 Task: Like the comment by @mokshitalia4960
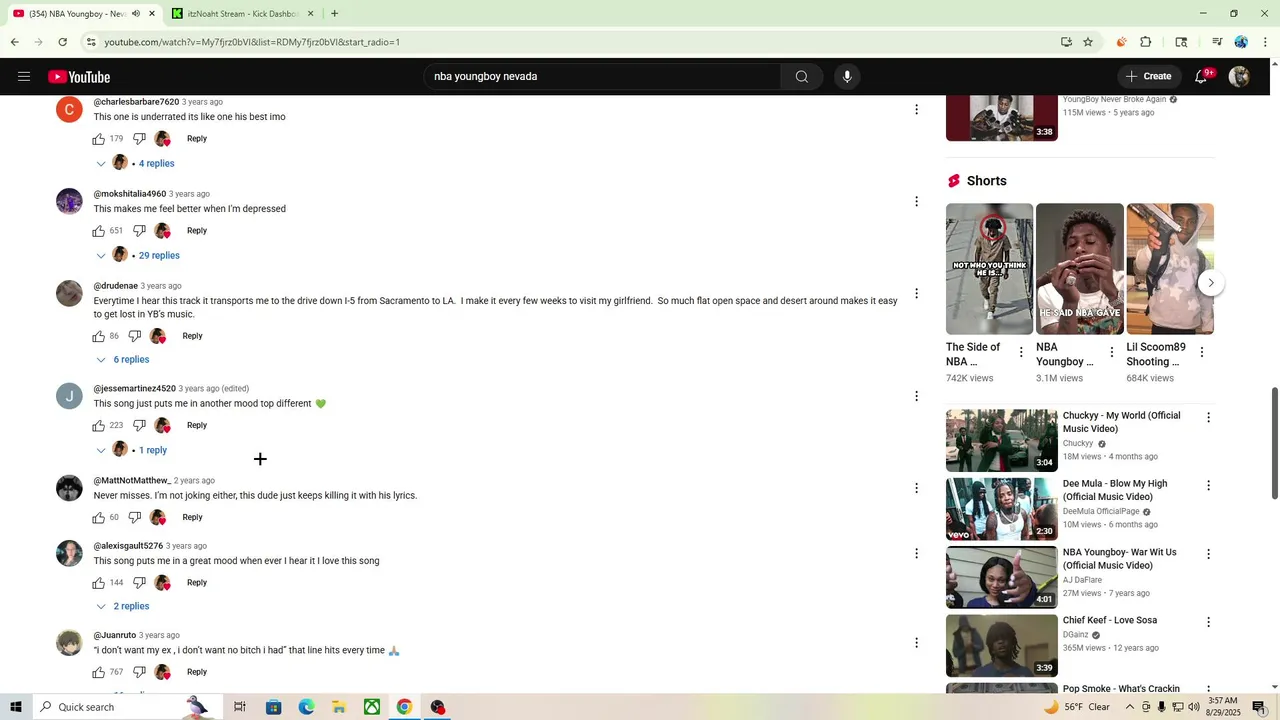pyautogui.click(x=99, y=231)
